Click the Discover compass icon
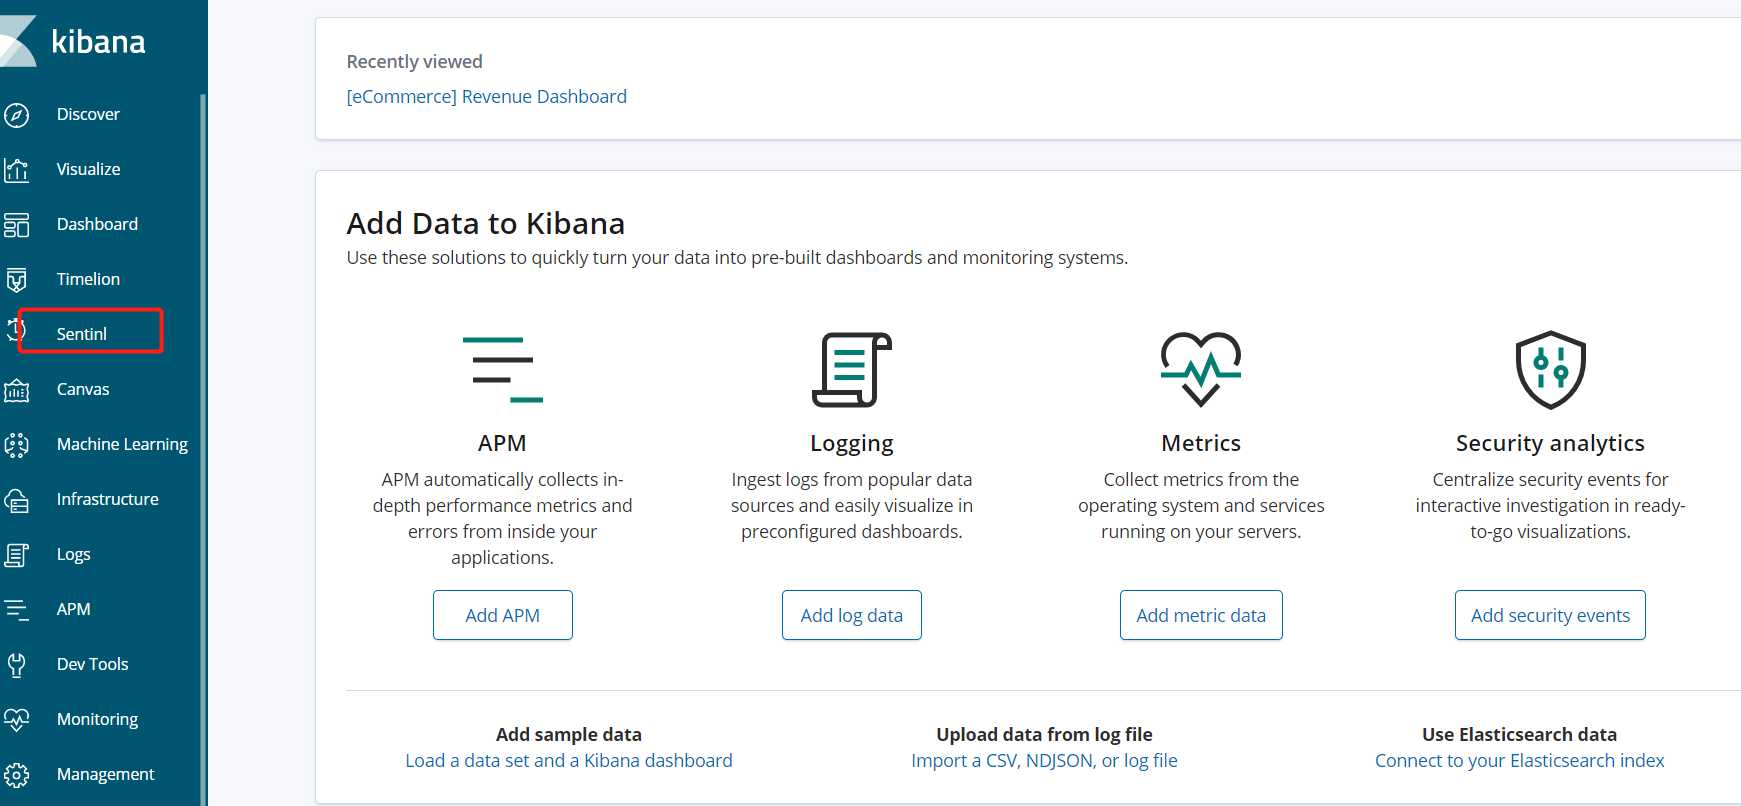1741x806 pixels. point(16,115)
